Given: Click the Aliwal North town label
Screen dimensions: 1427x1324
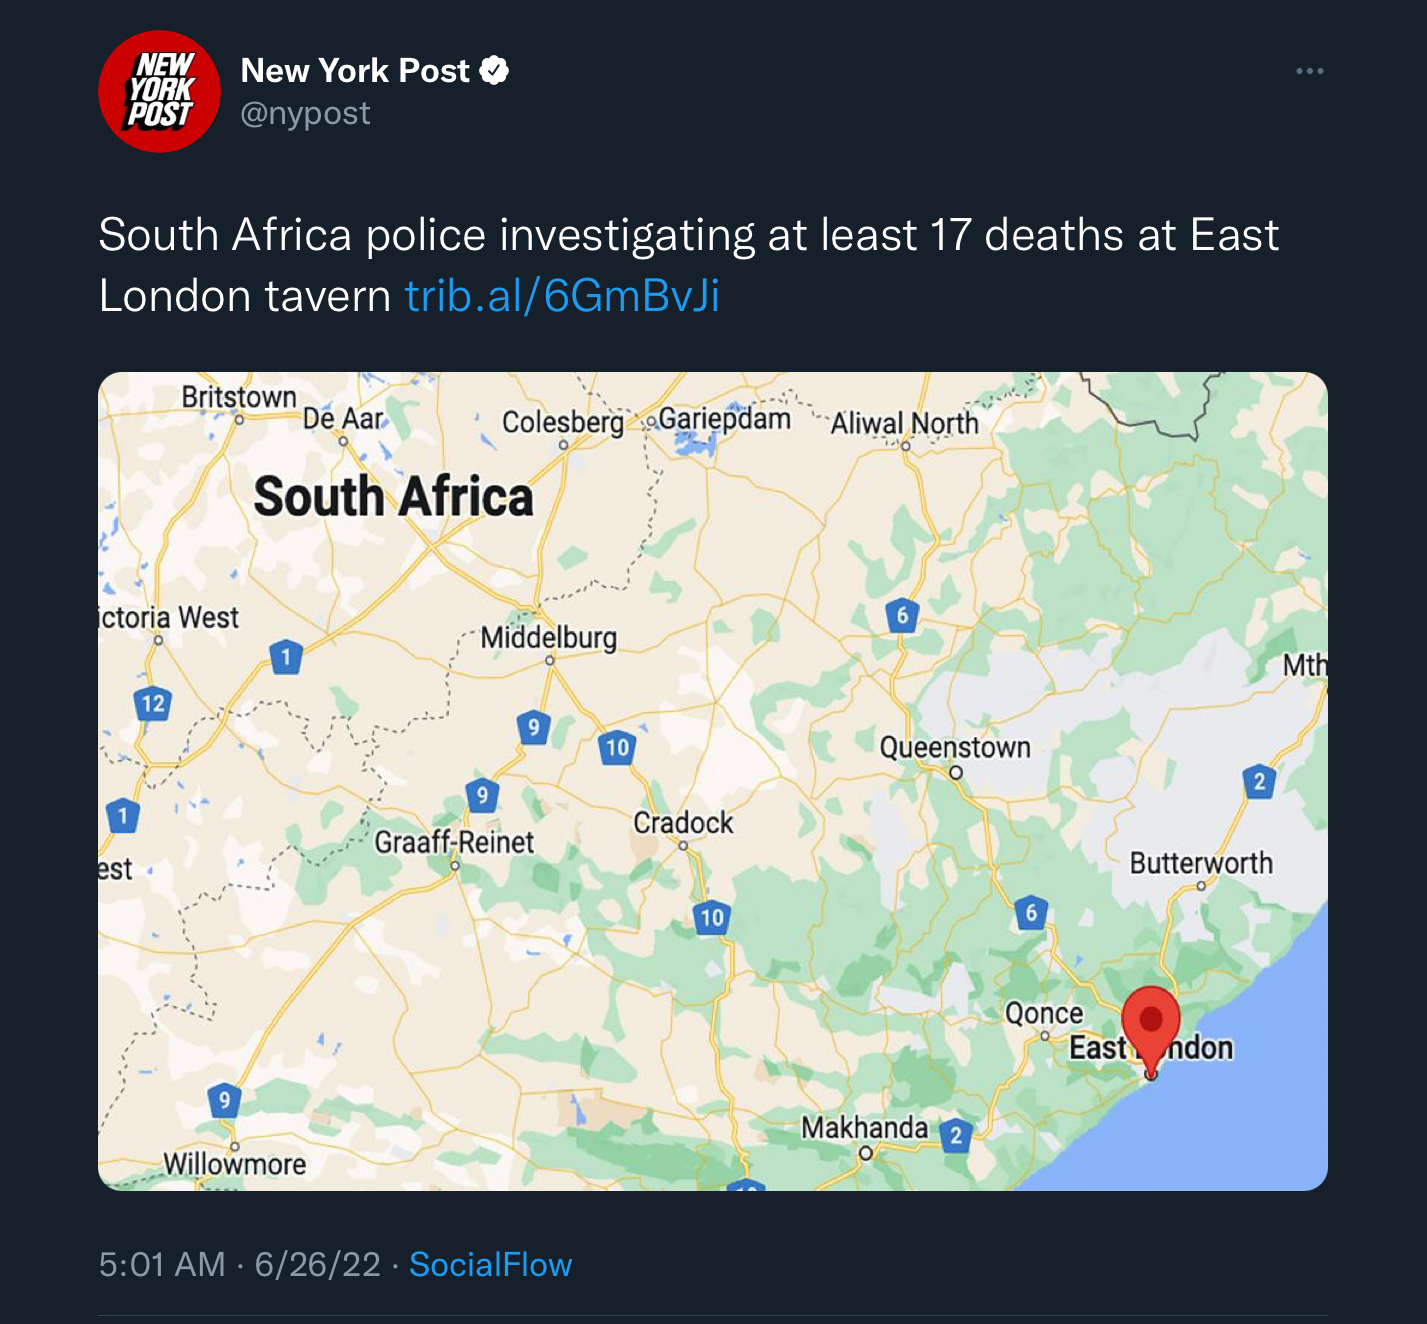Looking at the screenshot, I should pyautogui.click(x=904, y=423).
